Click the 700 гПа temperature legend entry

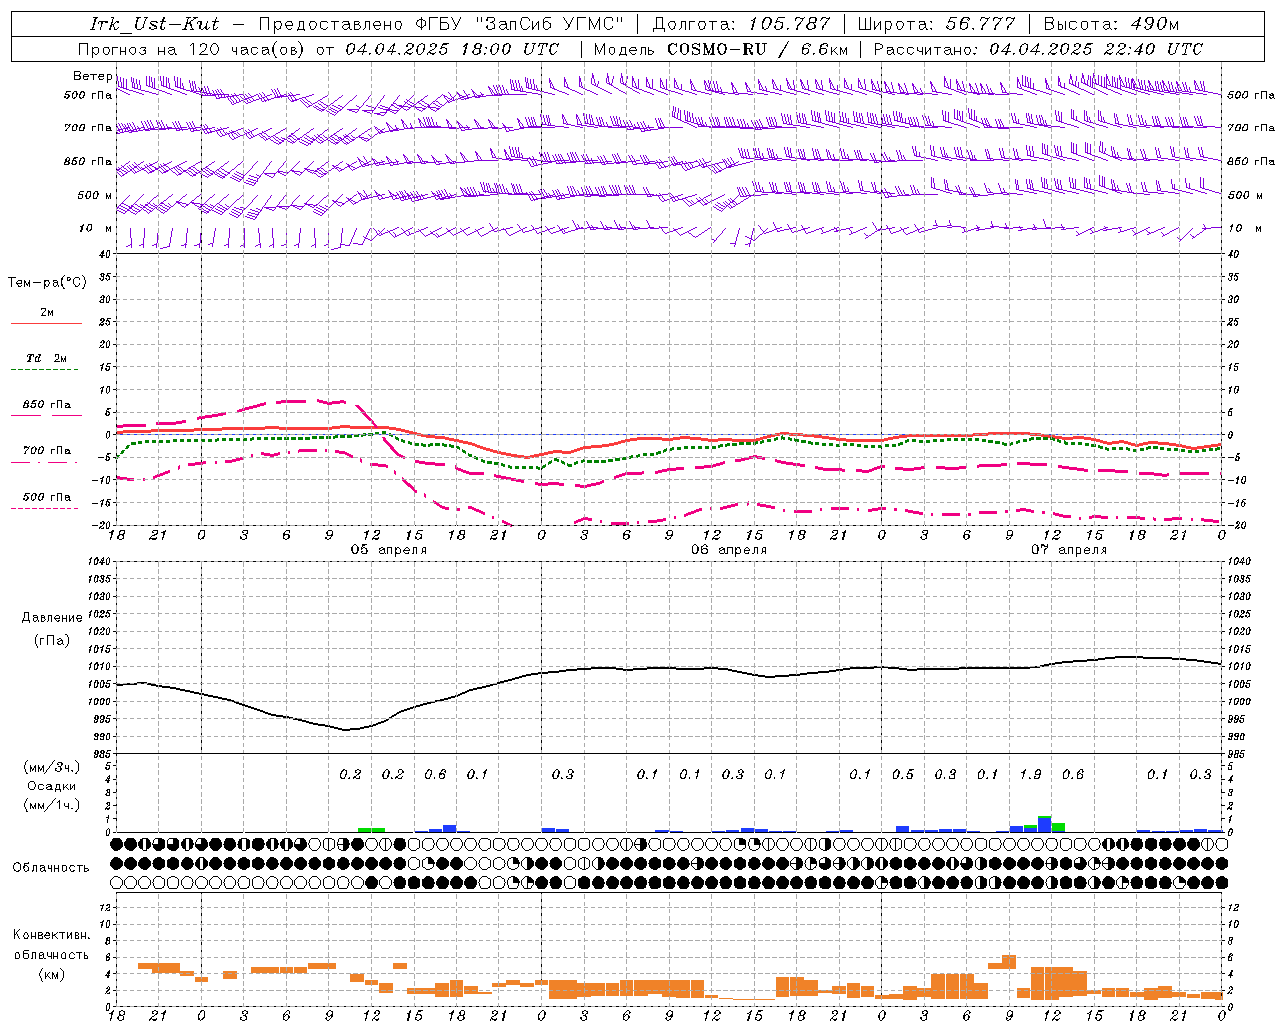tap(47, 450)
